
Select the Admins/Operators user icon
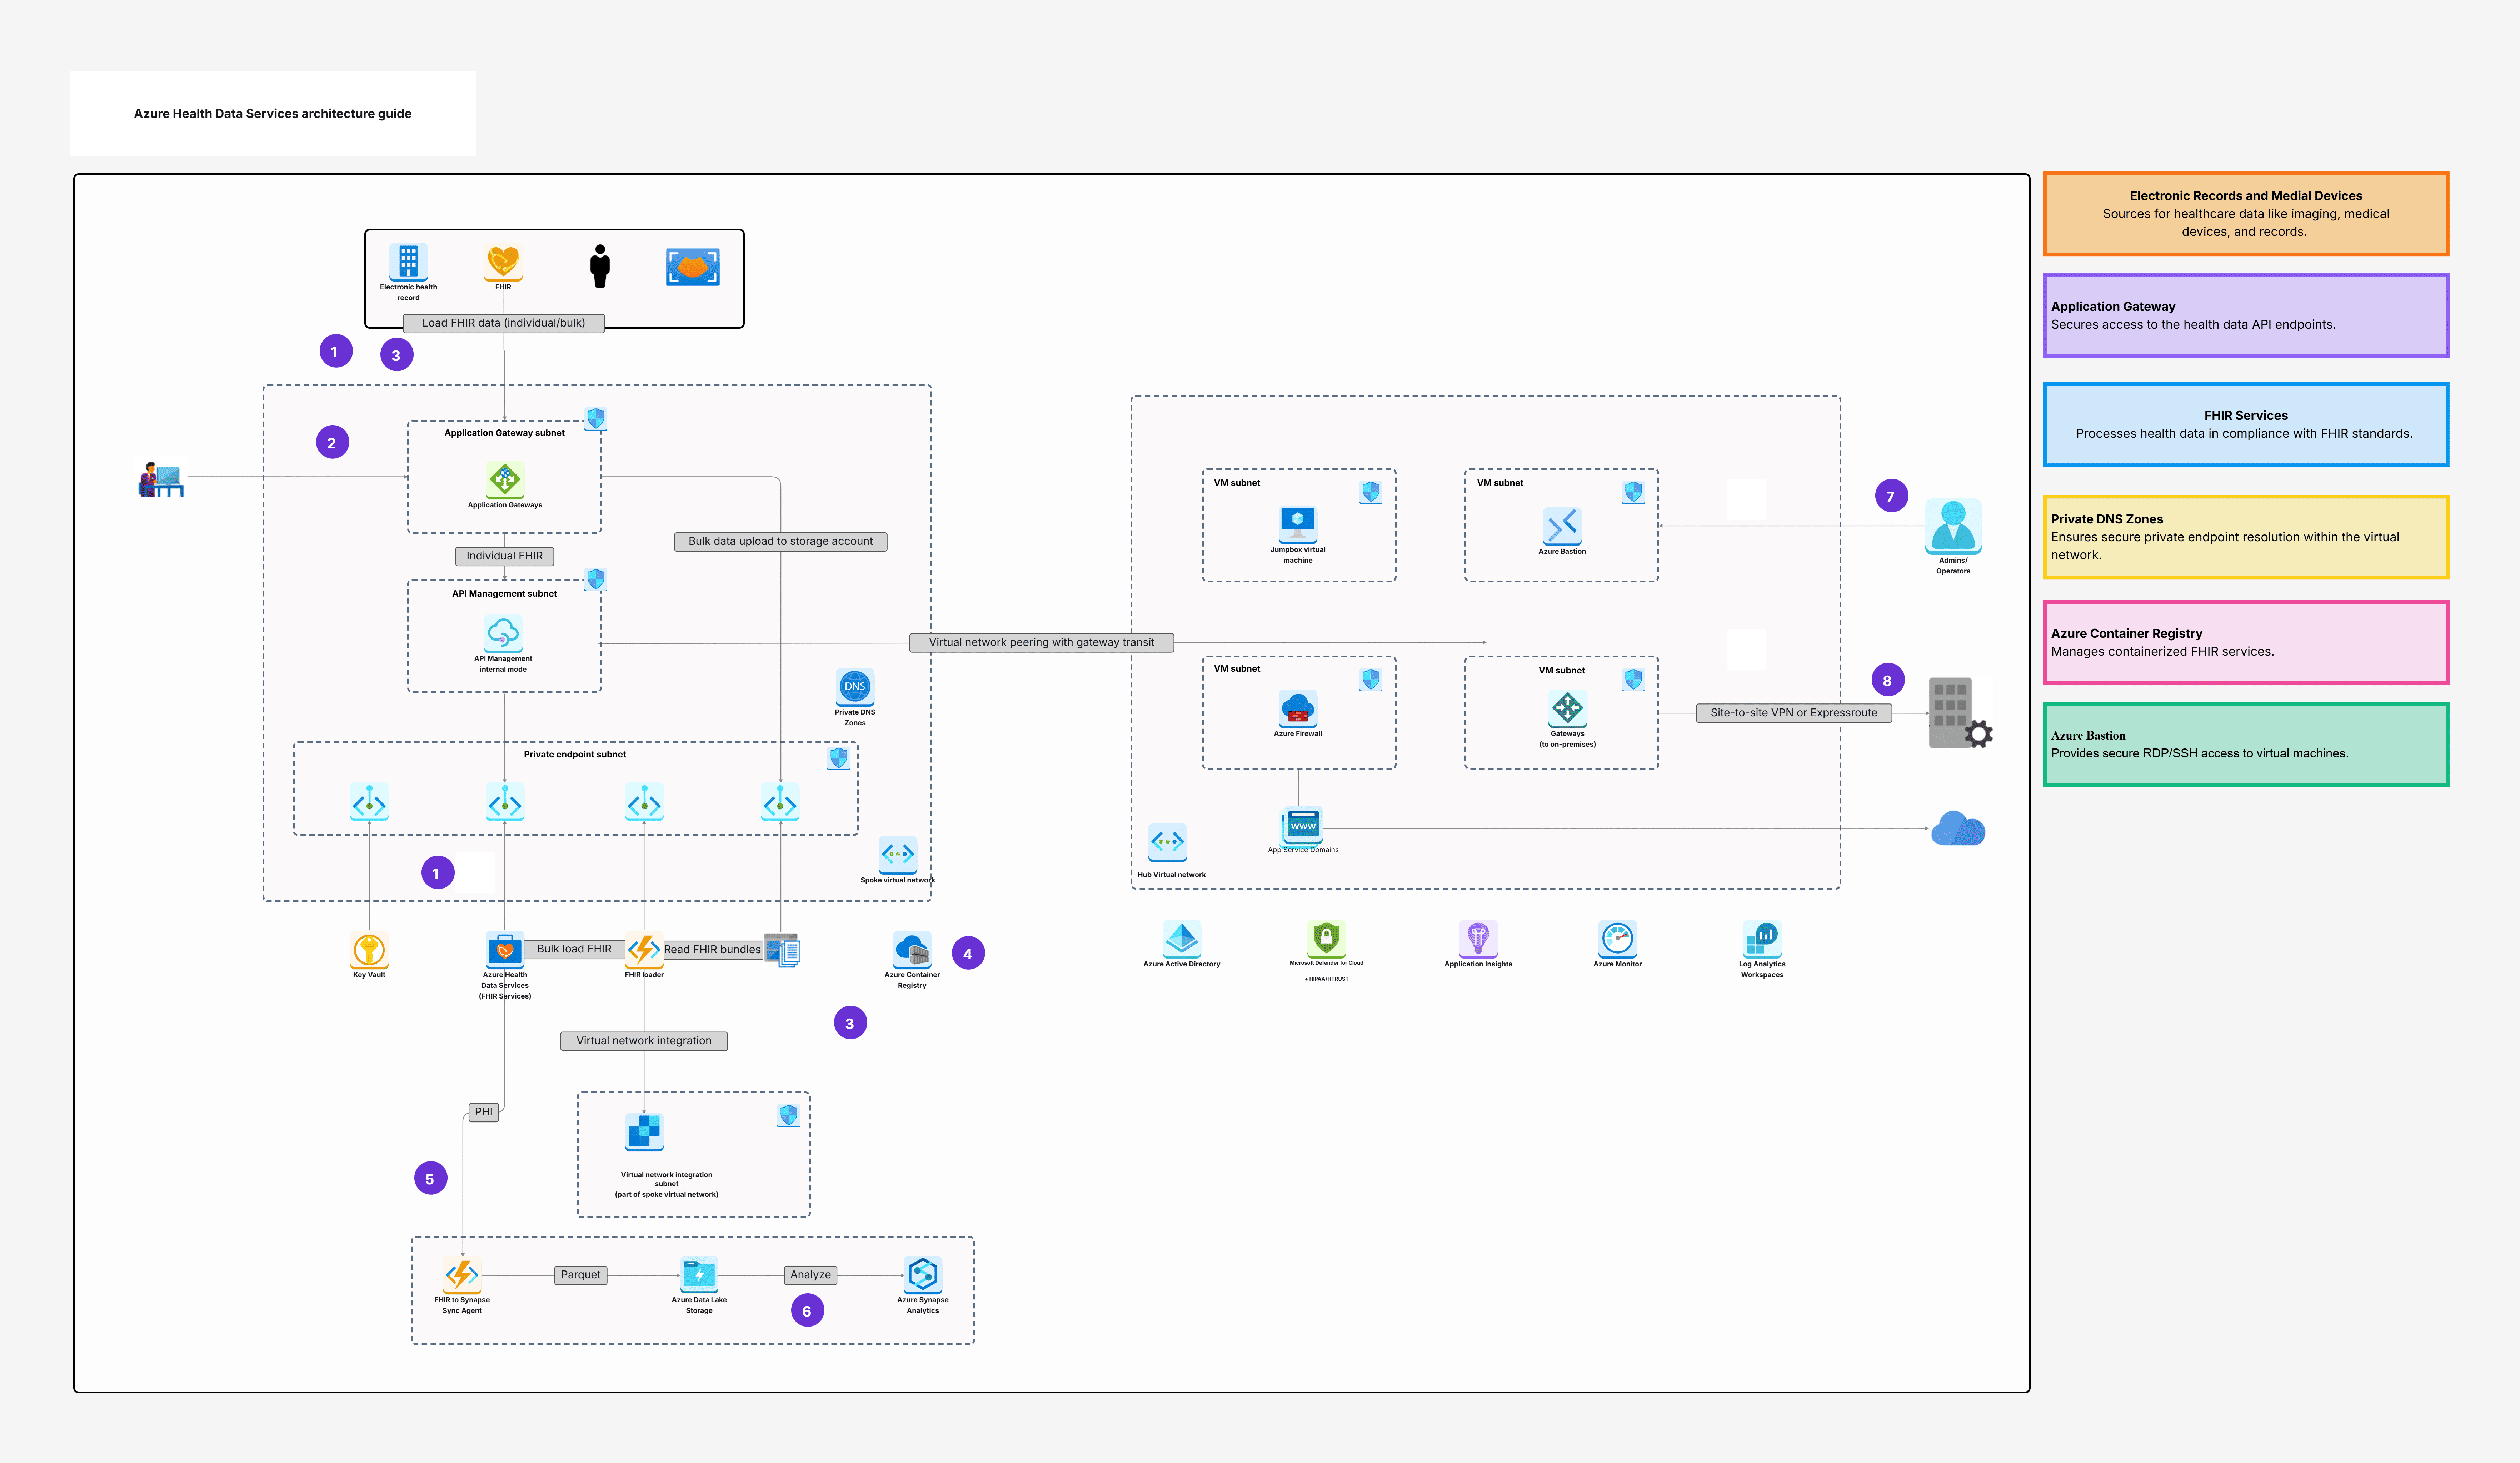[x=1953, y=527]
